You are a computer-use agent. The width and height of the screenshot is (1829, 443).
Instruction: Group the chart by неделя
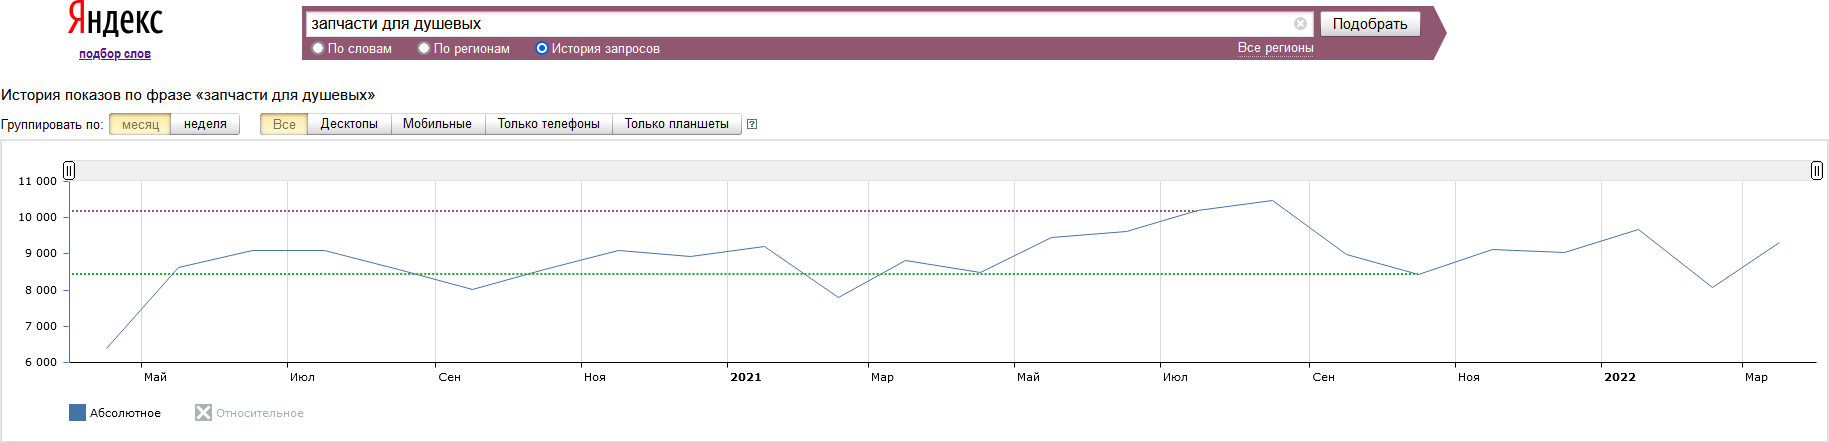[205, 124]
